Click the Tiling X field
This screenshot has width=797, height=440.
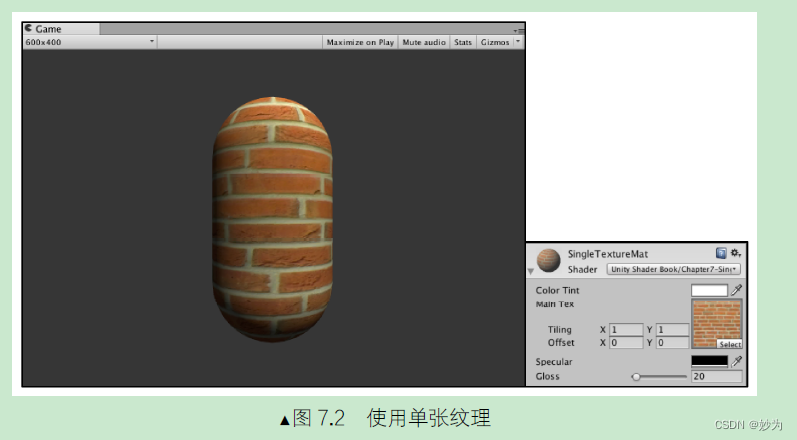(x=626, y=330)
